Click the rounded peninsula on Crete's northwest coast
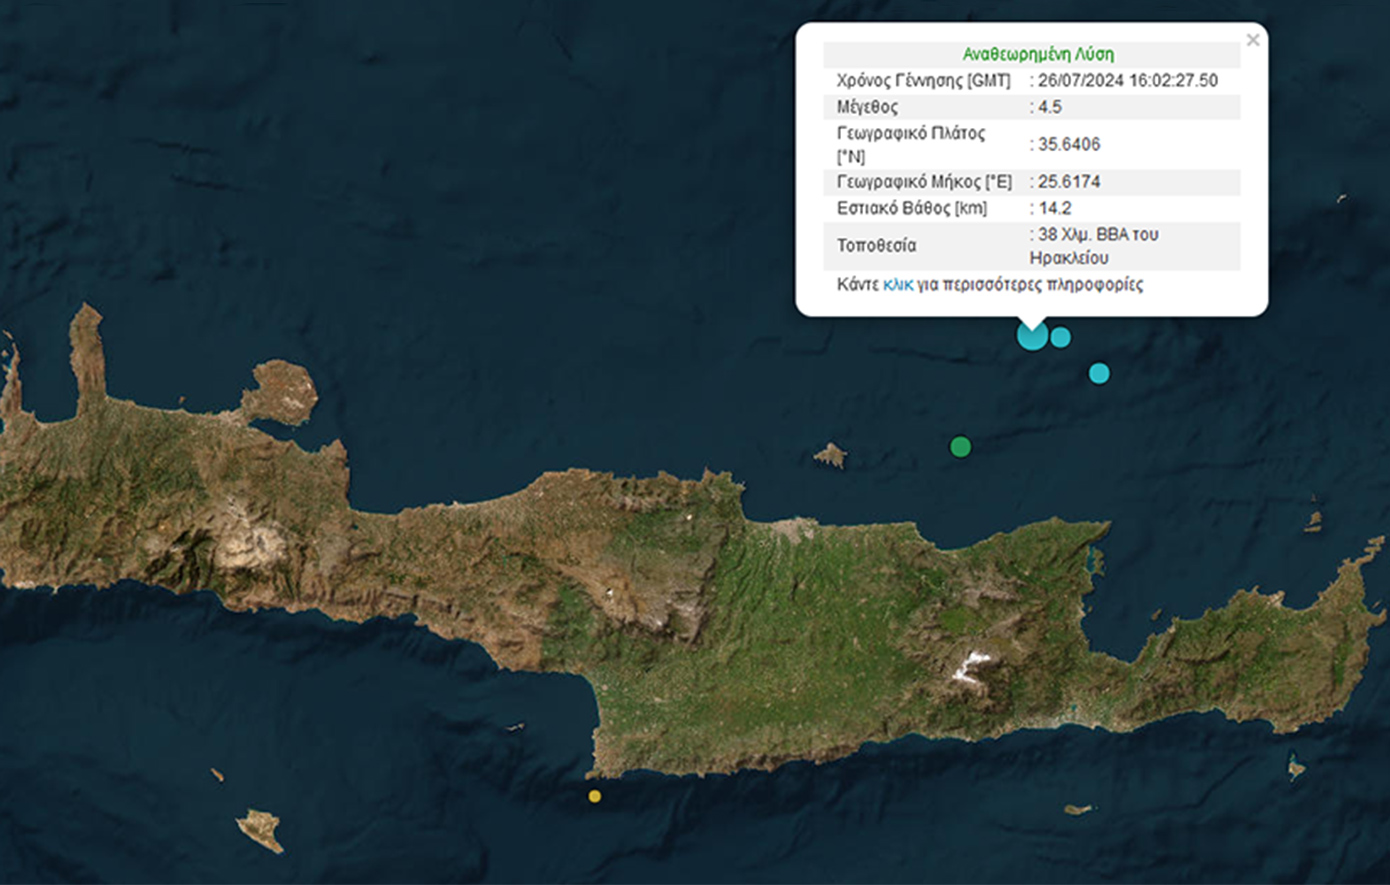The height and width of the screenshot is (885, 1390). [x=282, y=393]
